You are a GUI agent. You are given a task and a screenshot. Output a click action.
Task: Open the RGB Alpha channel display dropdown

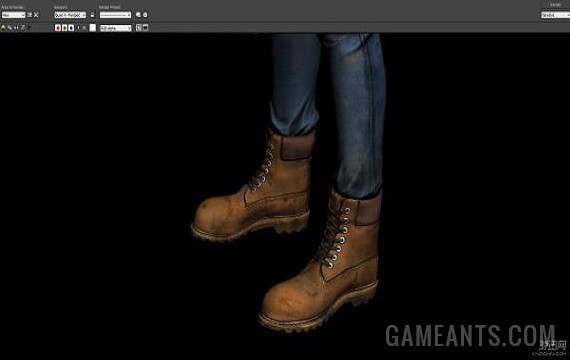pyautogui.click(x=115, y=28)
